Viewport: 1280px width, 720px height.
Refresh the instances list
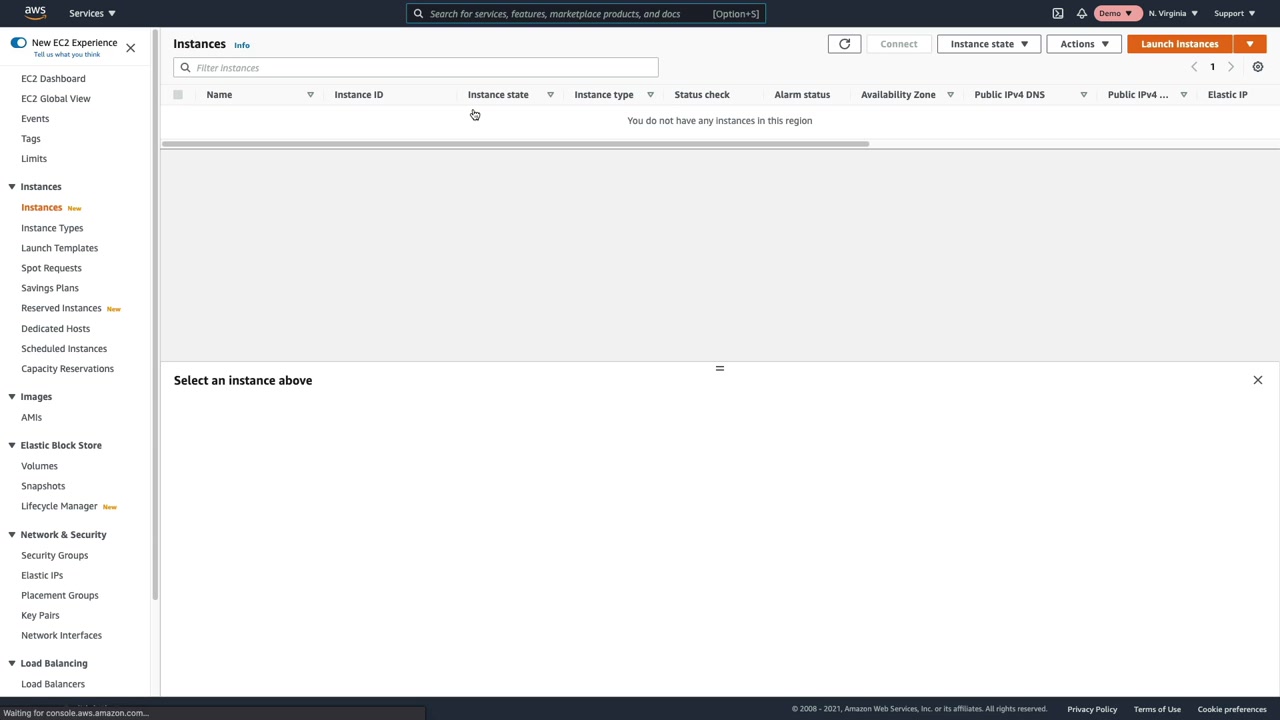[x=845, y=44]
